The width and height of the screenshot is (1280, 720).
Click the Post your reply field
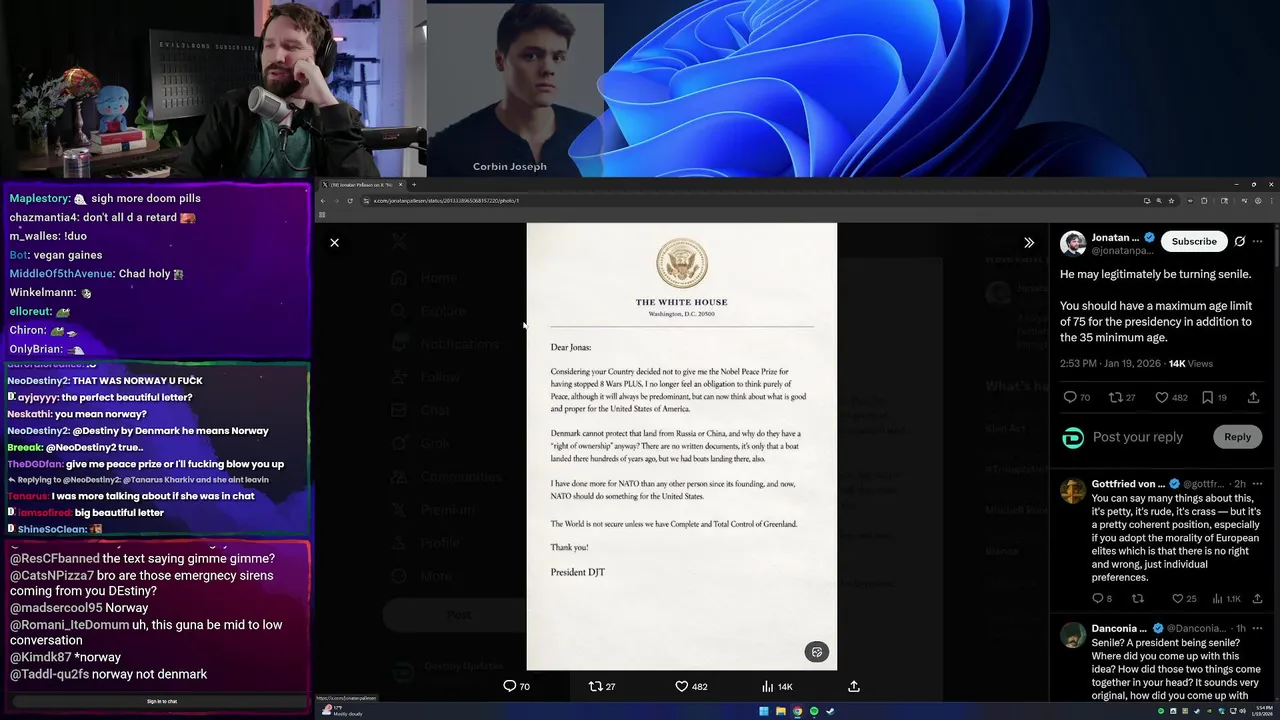pyautogui.click(x=1138, y=437)
